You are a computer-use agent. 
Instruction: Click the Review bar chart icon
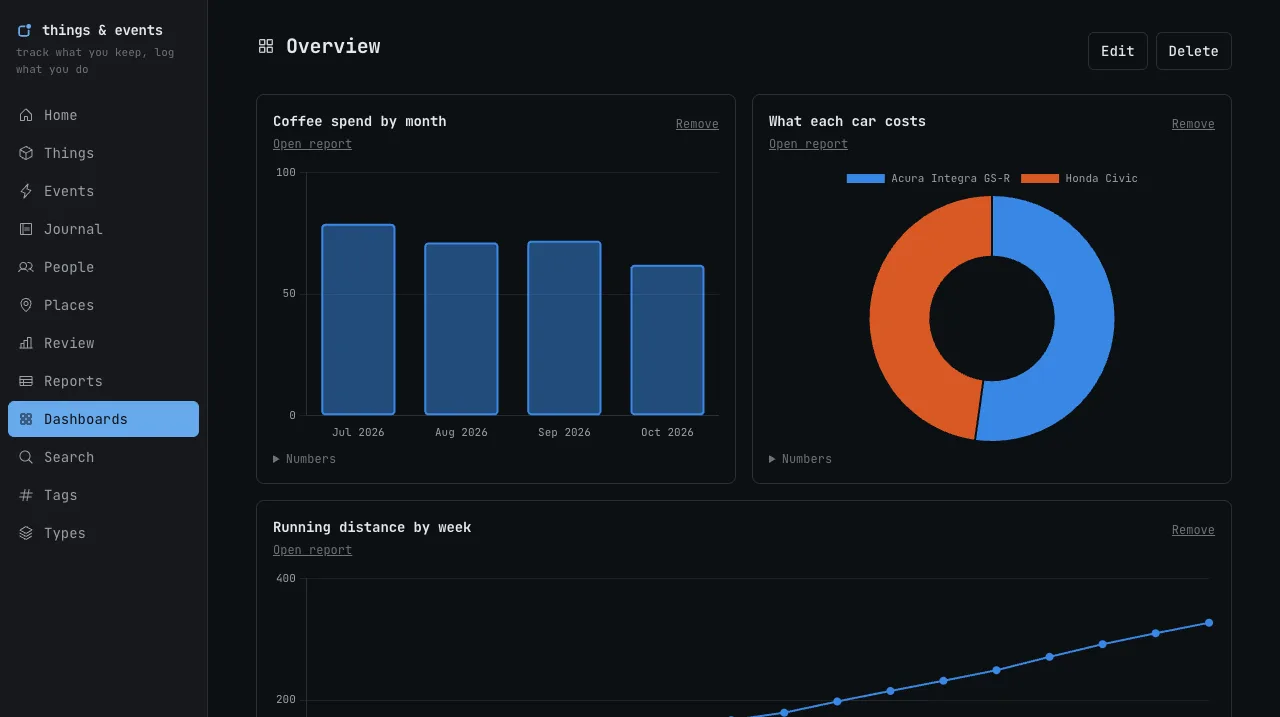pyautogui.click(x=26, y=343)
